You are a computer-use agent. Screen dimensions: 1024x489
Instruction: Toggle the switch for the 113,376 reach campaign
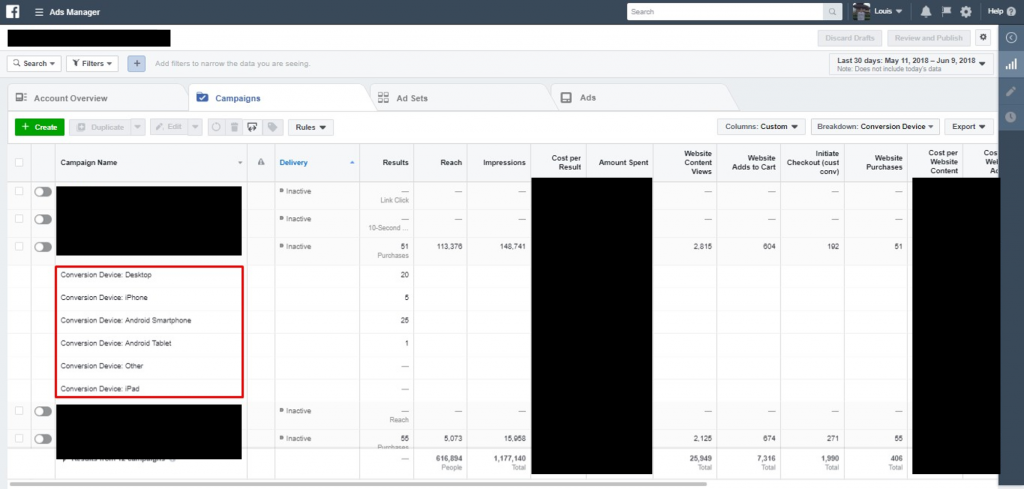43,247
